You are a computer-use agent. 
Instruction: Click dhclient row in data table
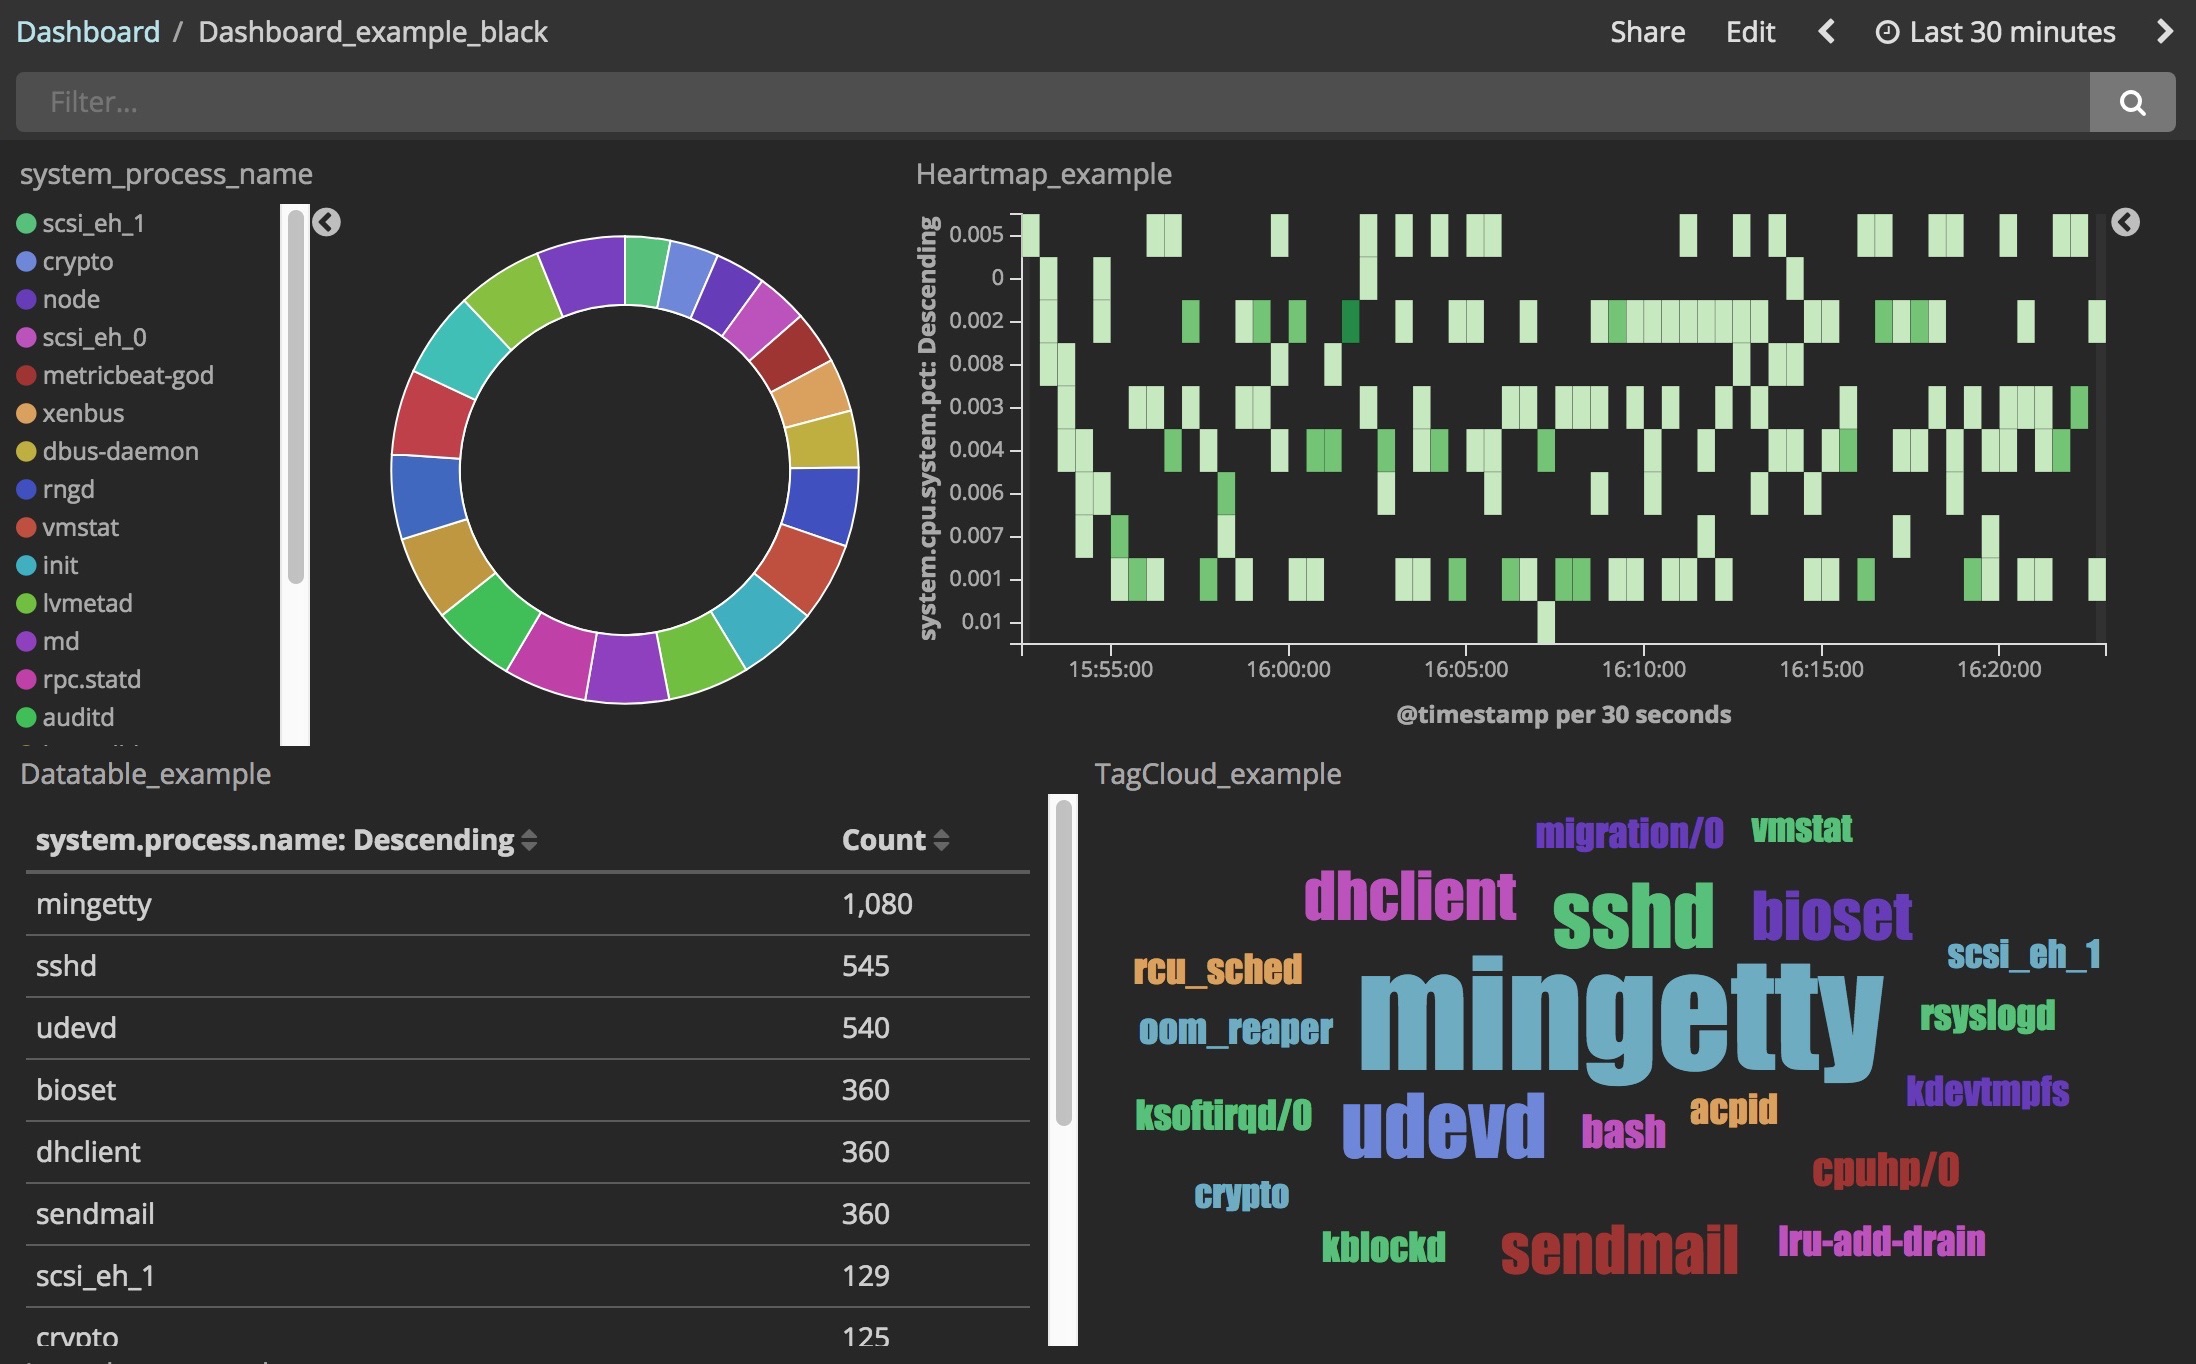pyautogui.click(x=528, y=1152)
